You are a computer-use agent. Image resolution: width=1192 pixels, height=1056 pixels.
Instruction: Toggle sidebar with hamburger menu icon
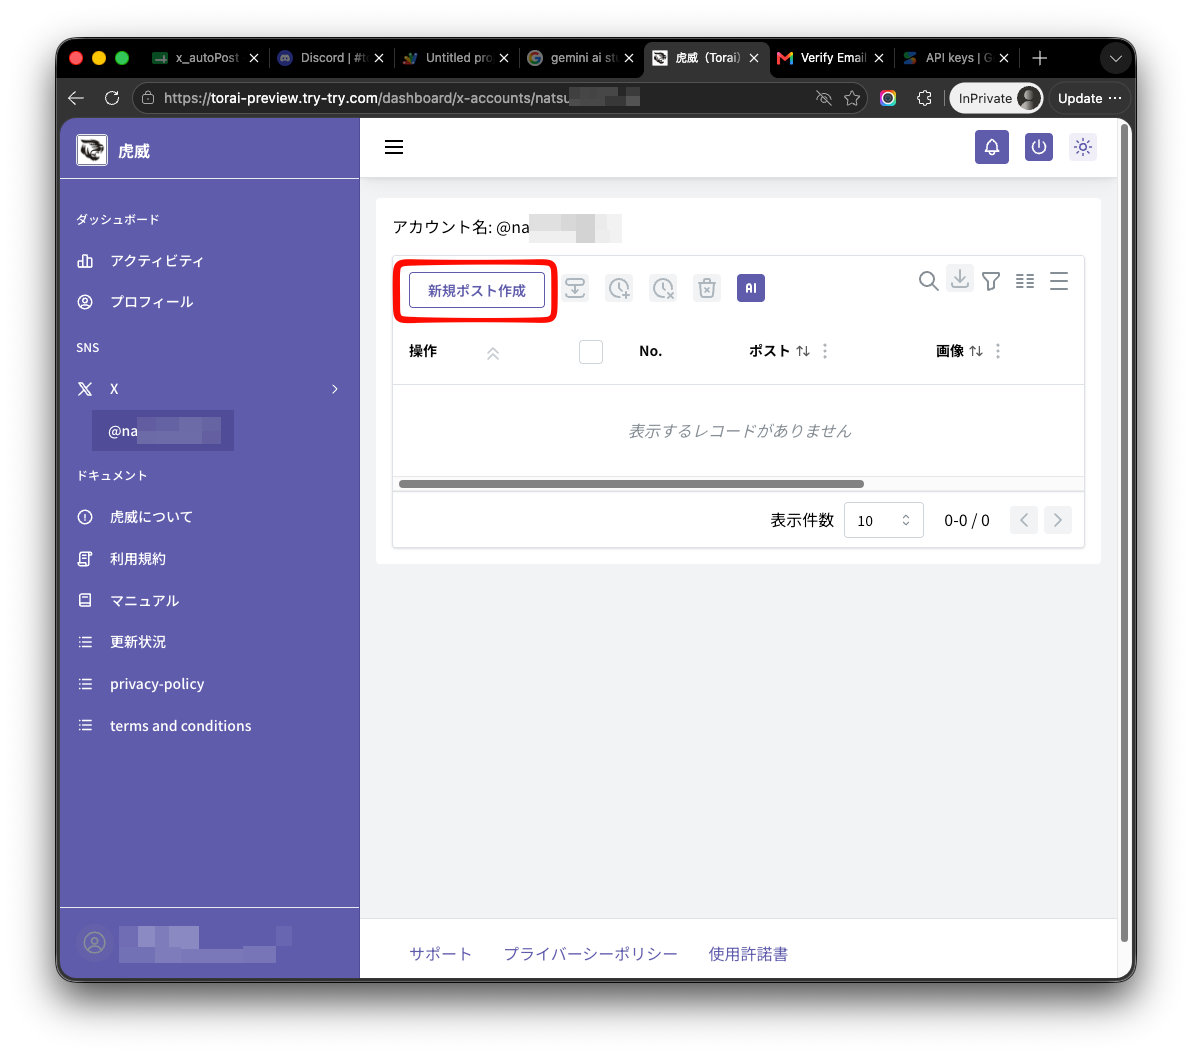coord(394,147)
